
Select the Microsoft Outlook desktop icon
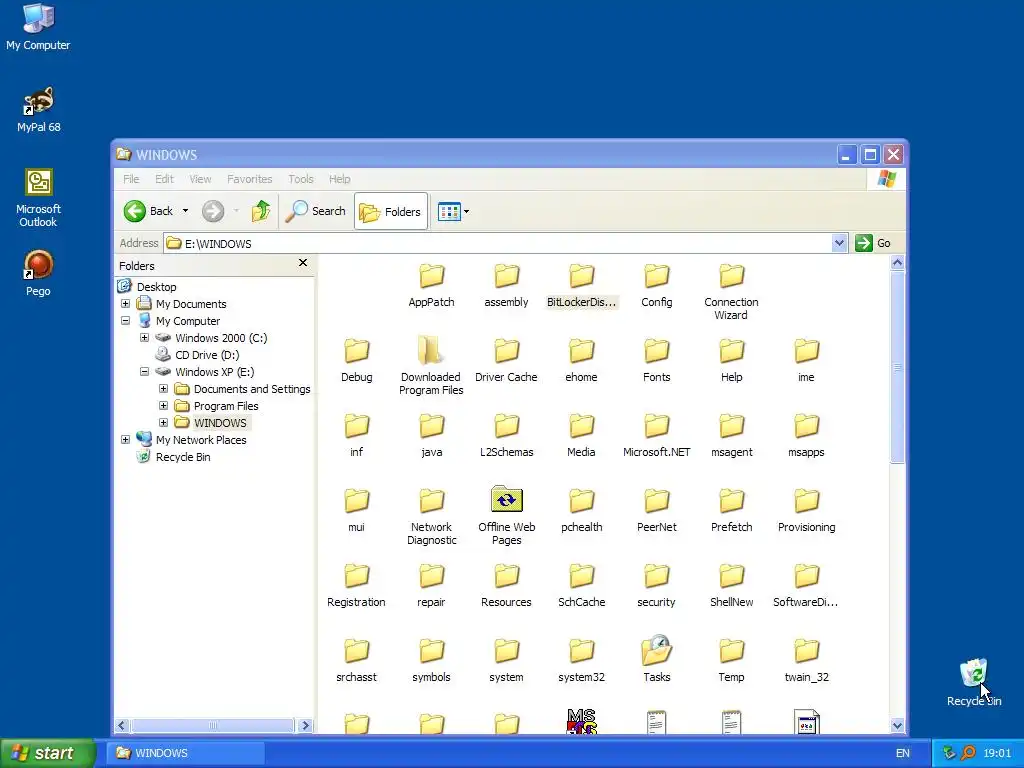39,198
